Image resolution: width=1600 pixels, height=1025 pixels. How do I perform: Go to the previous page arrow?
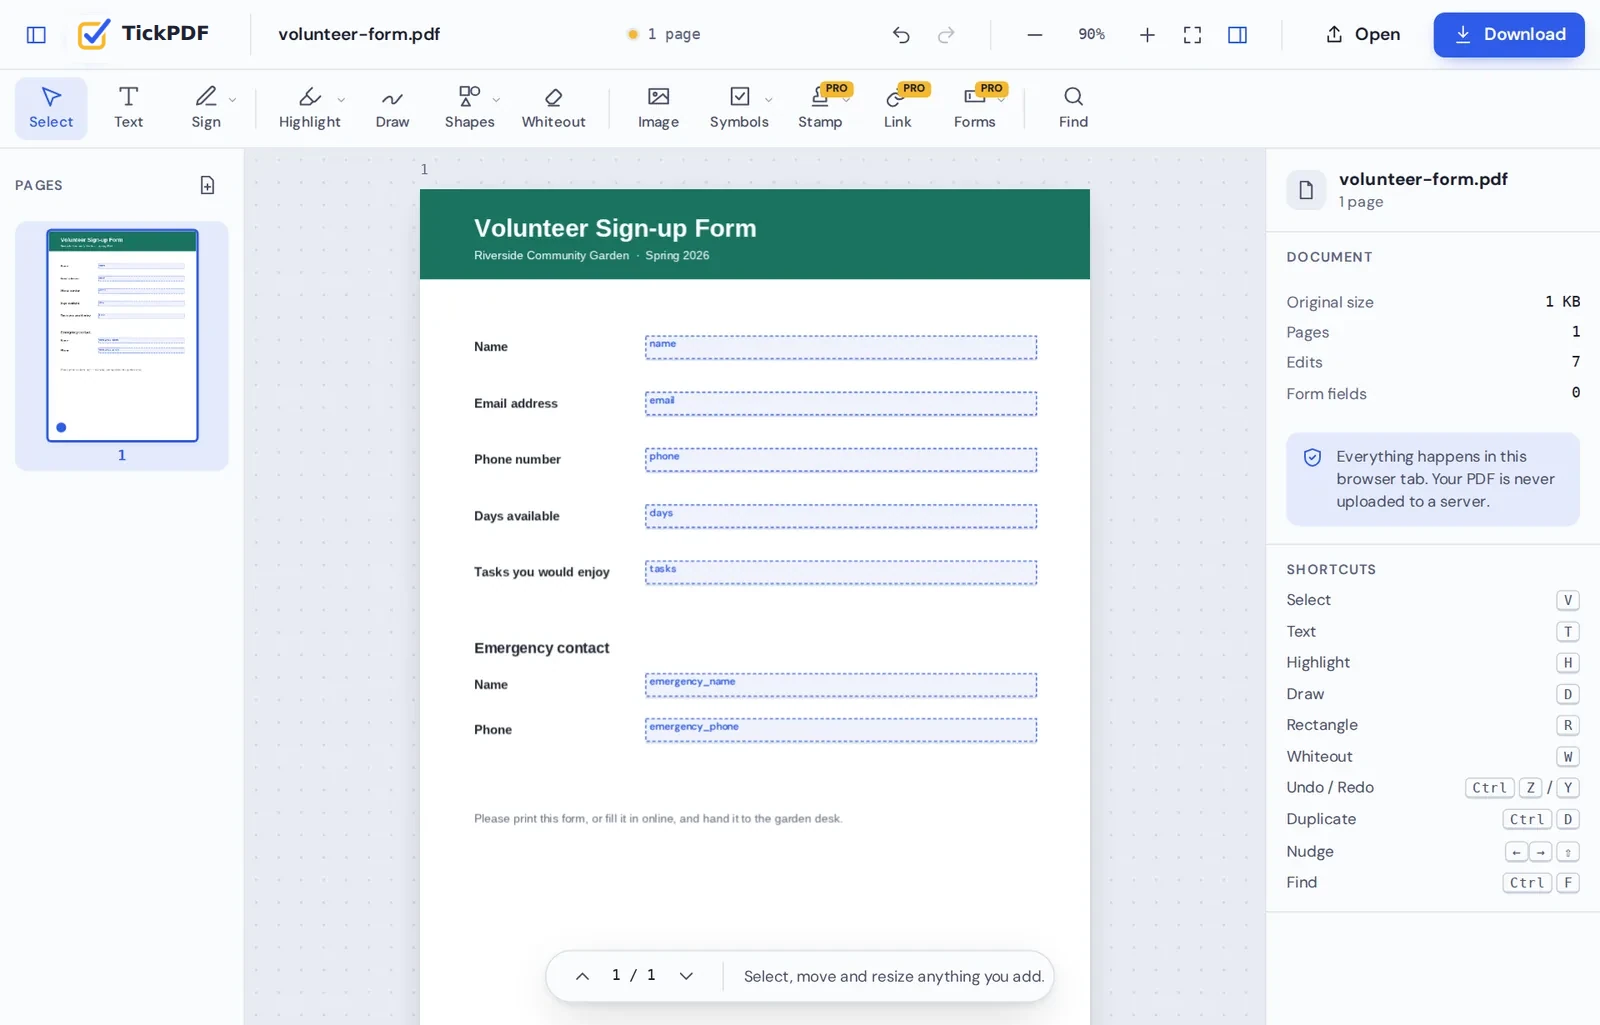tap(582, 976)
